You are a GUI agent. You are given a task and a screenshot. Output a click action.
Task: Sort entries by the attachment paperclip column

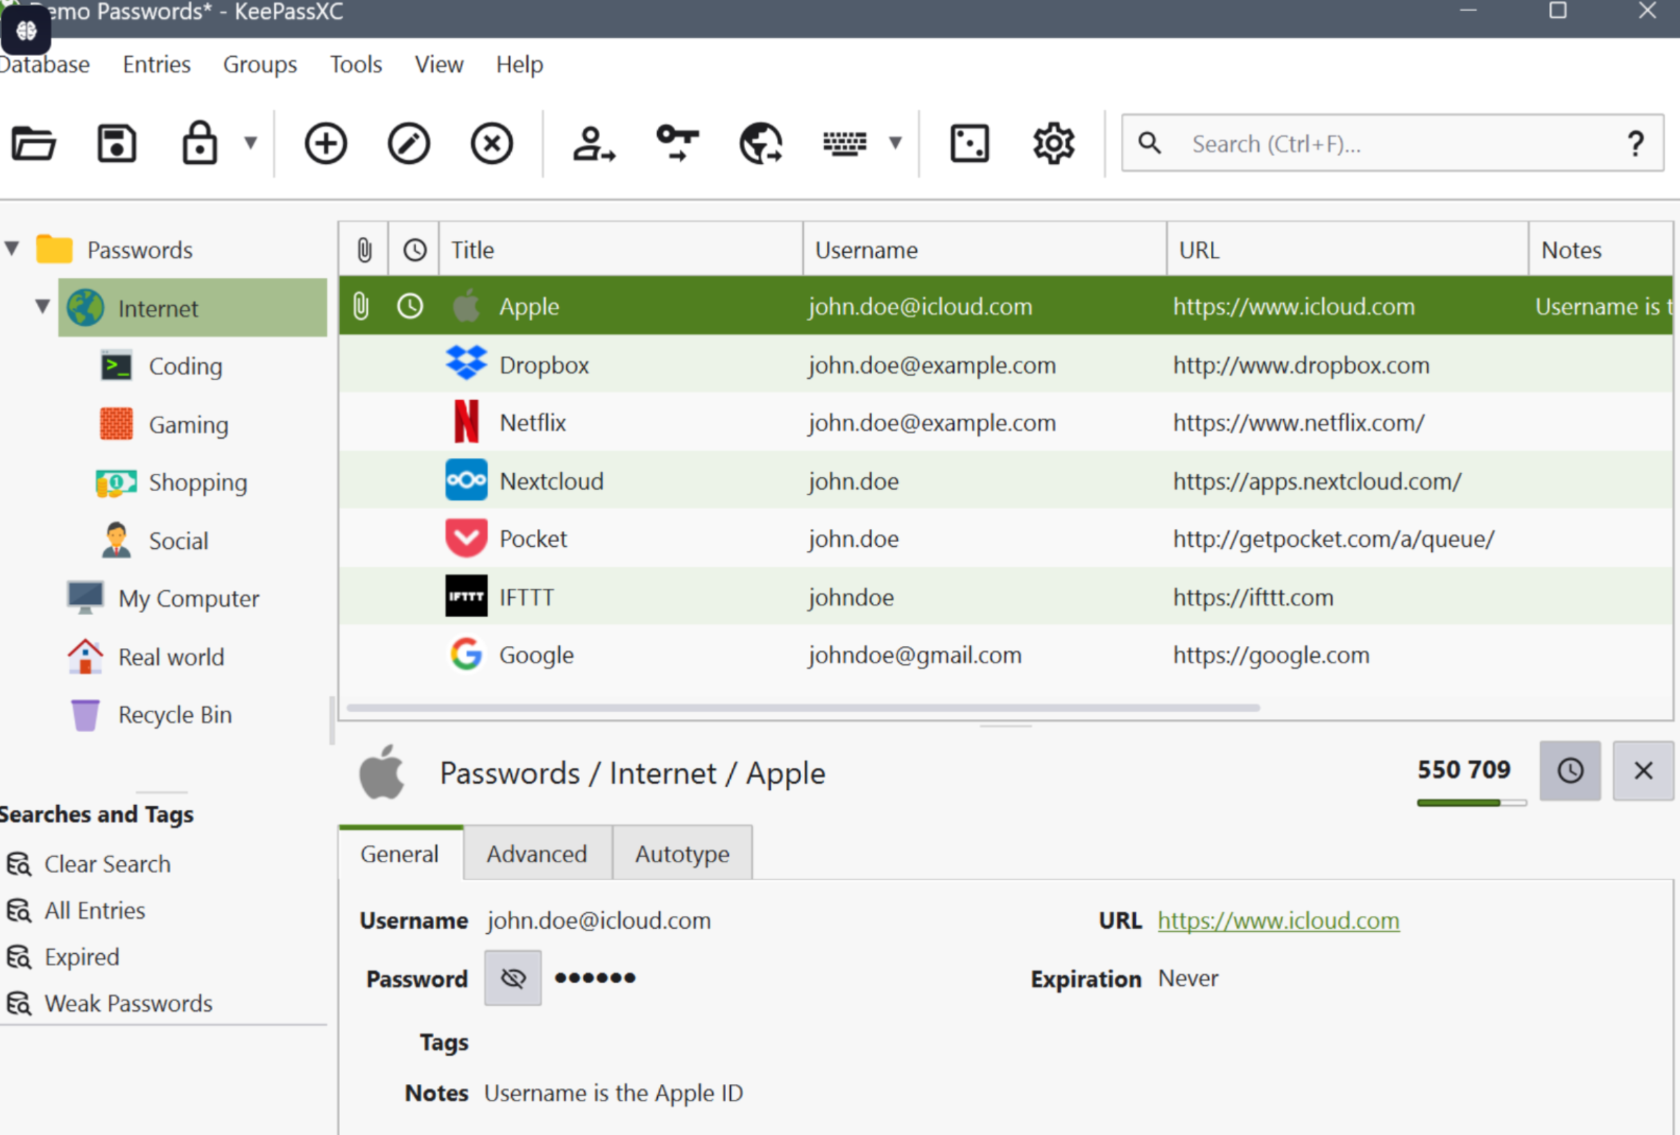coord(364,250)
